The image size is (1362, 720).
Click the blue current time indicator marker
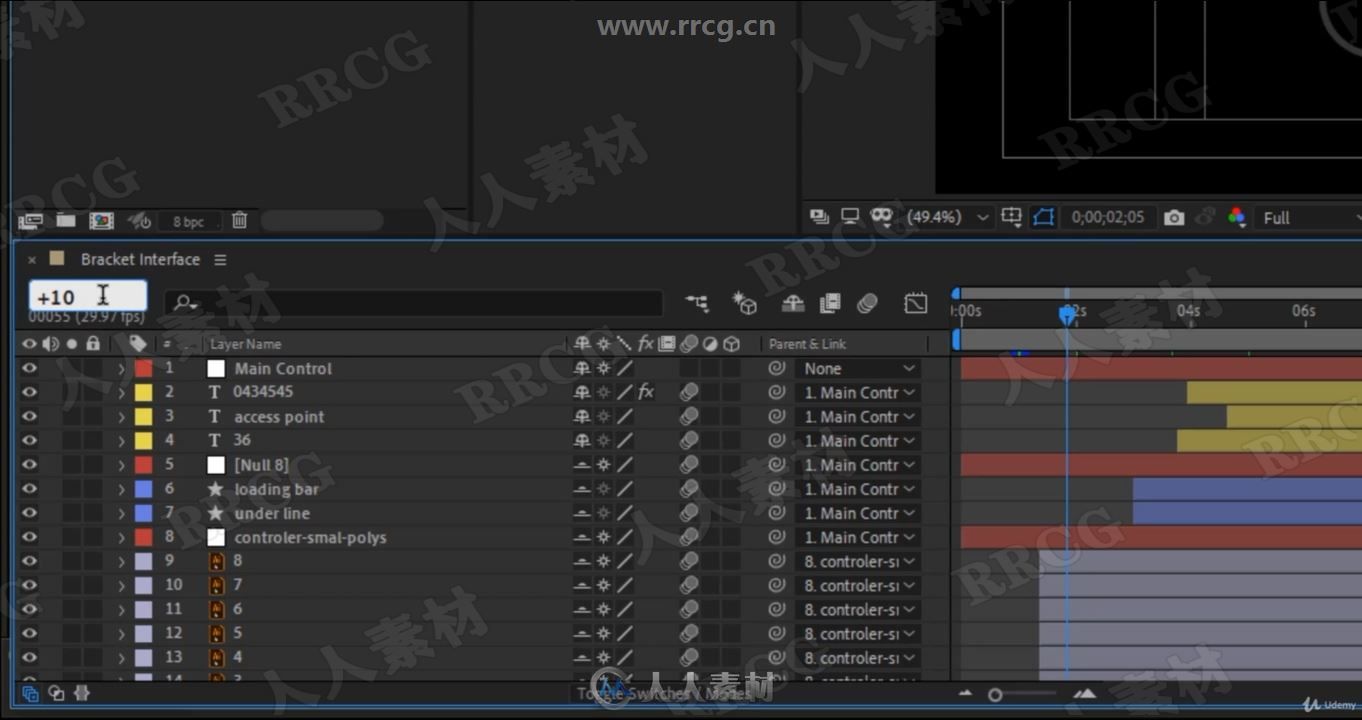[1067, 315]
